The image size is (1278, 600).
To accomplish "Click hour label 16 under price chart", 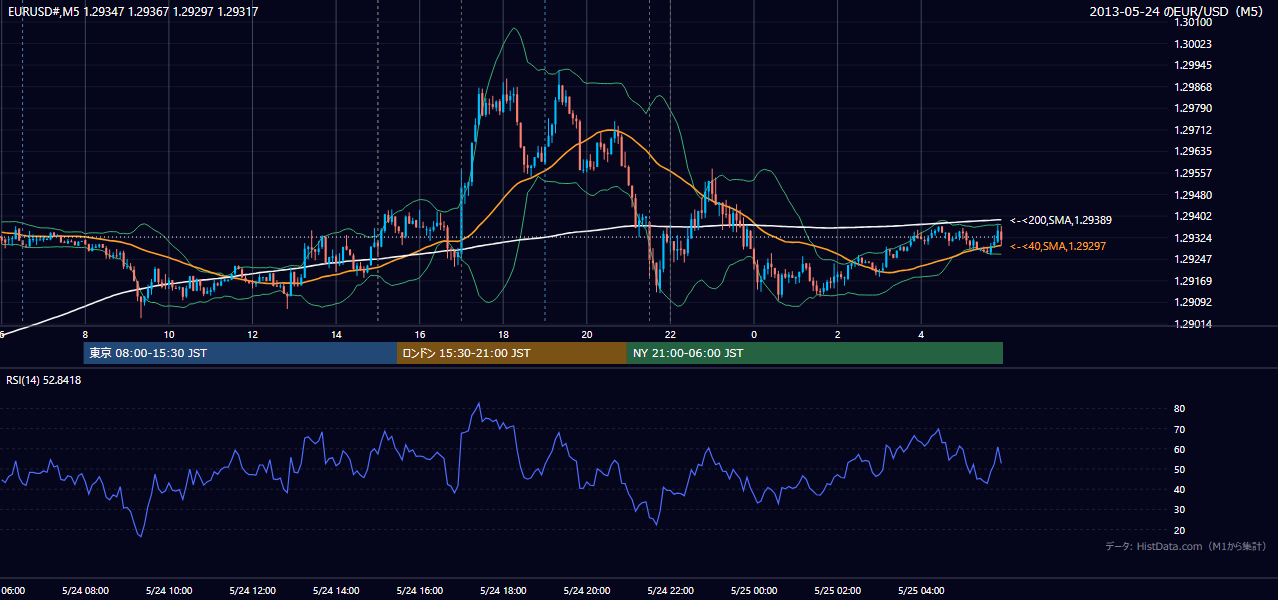I will (x=420, y=334).
